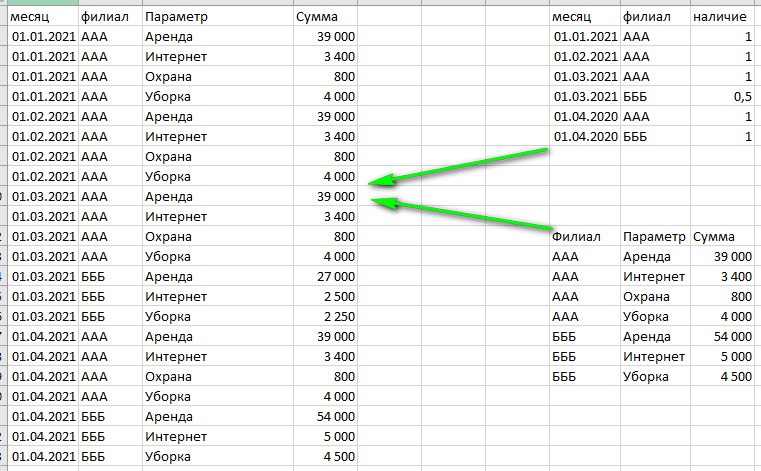
Task: Click 5 000 in the 01.04.2021 БББ Интернет row
Action: (339, 437)
